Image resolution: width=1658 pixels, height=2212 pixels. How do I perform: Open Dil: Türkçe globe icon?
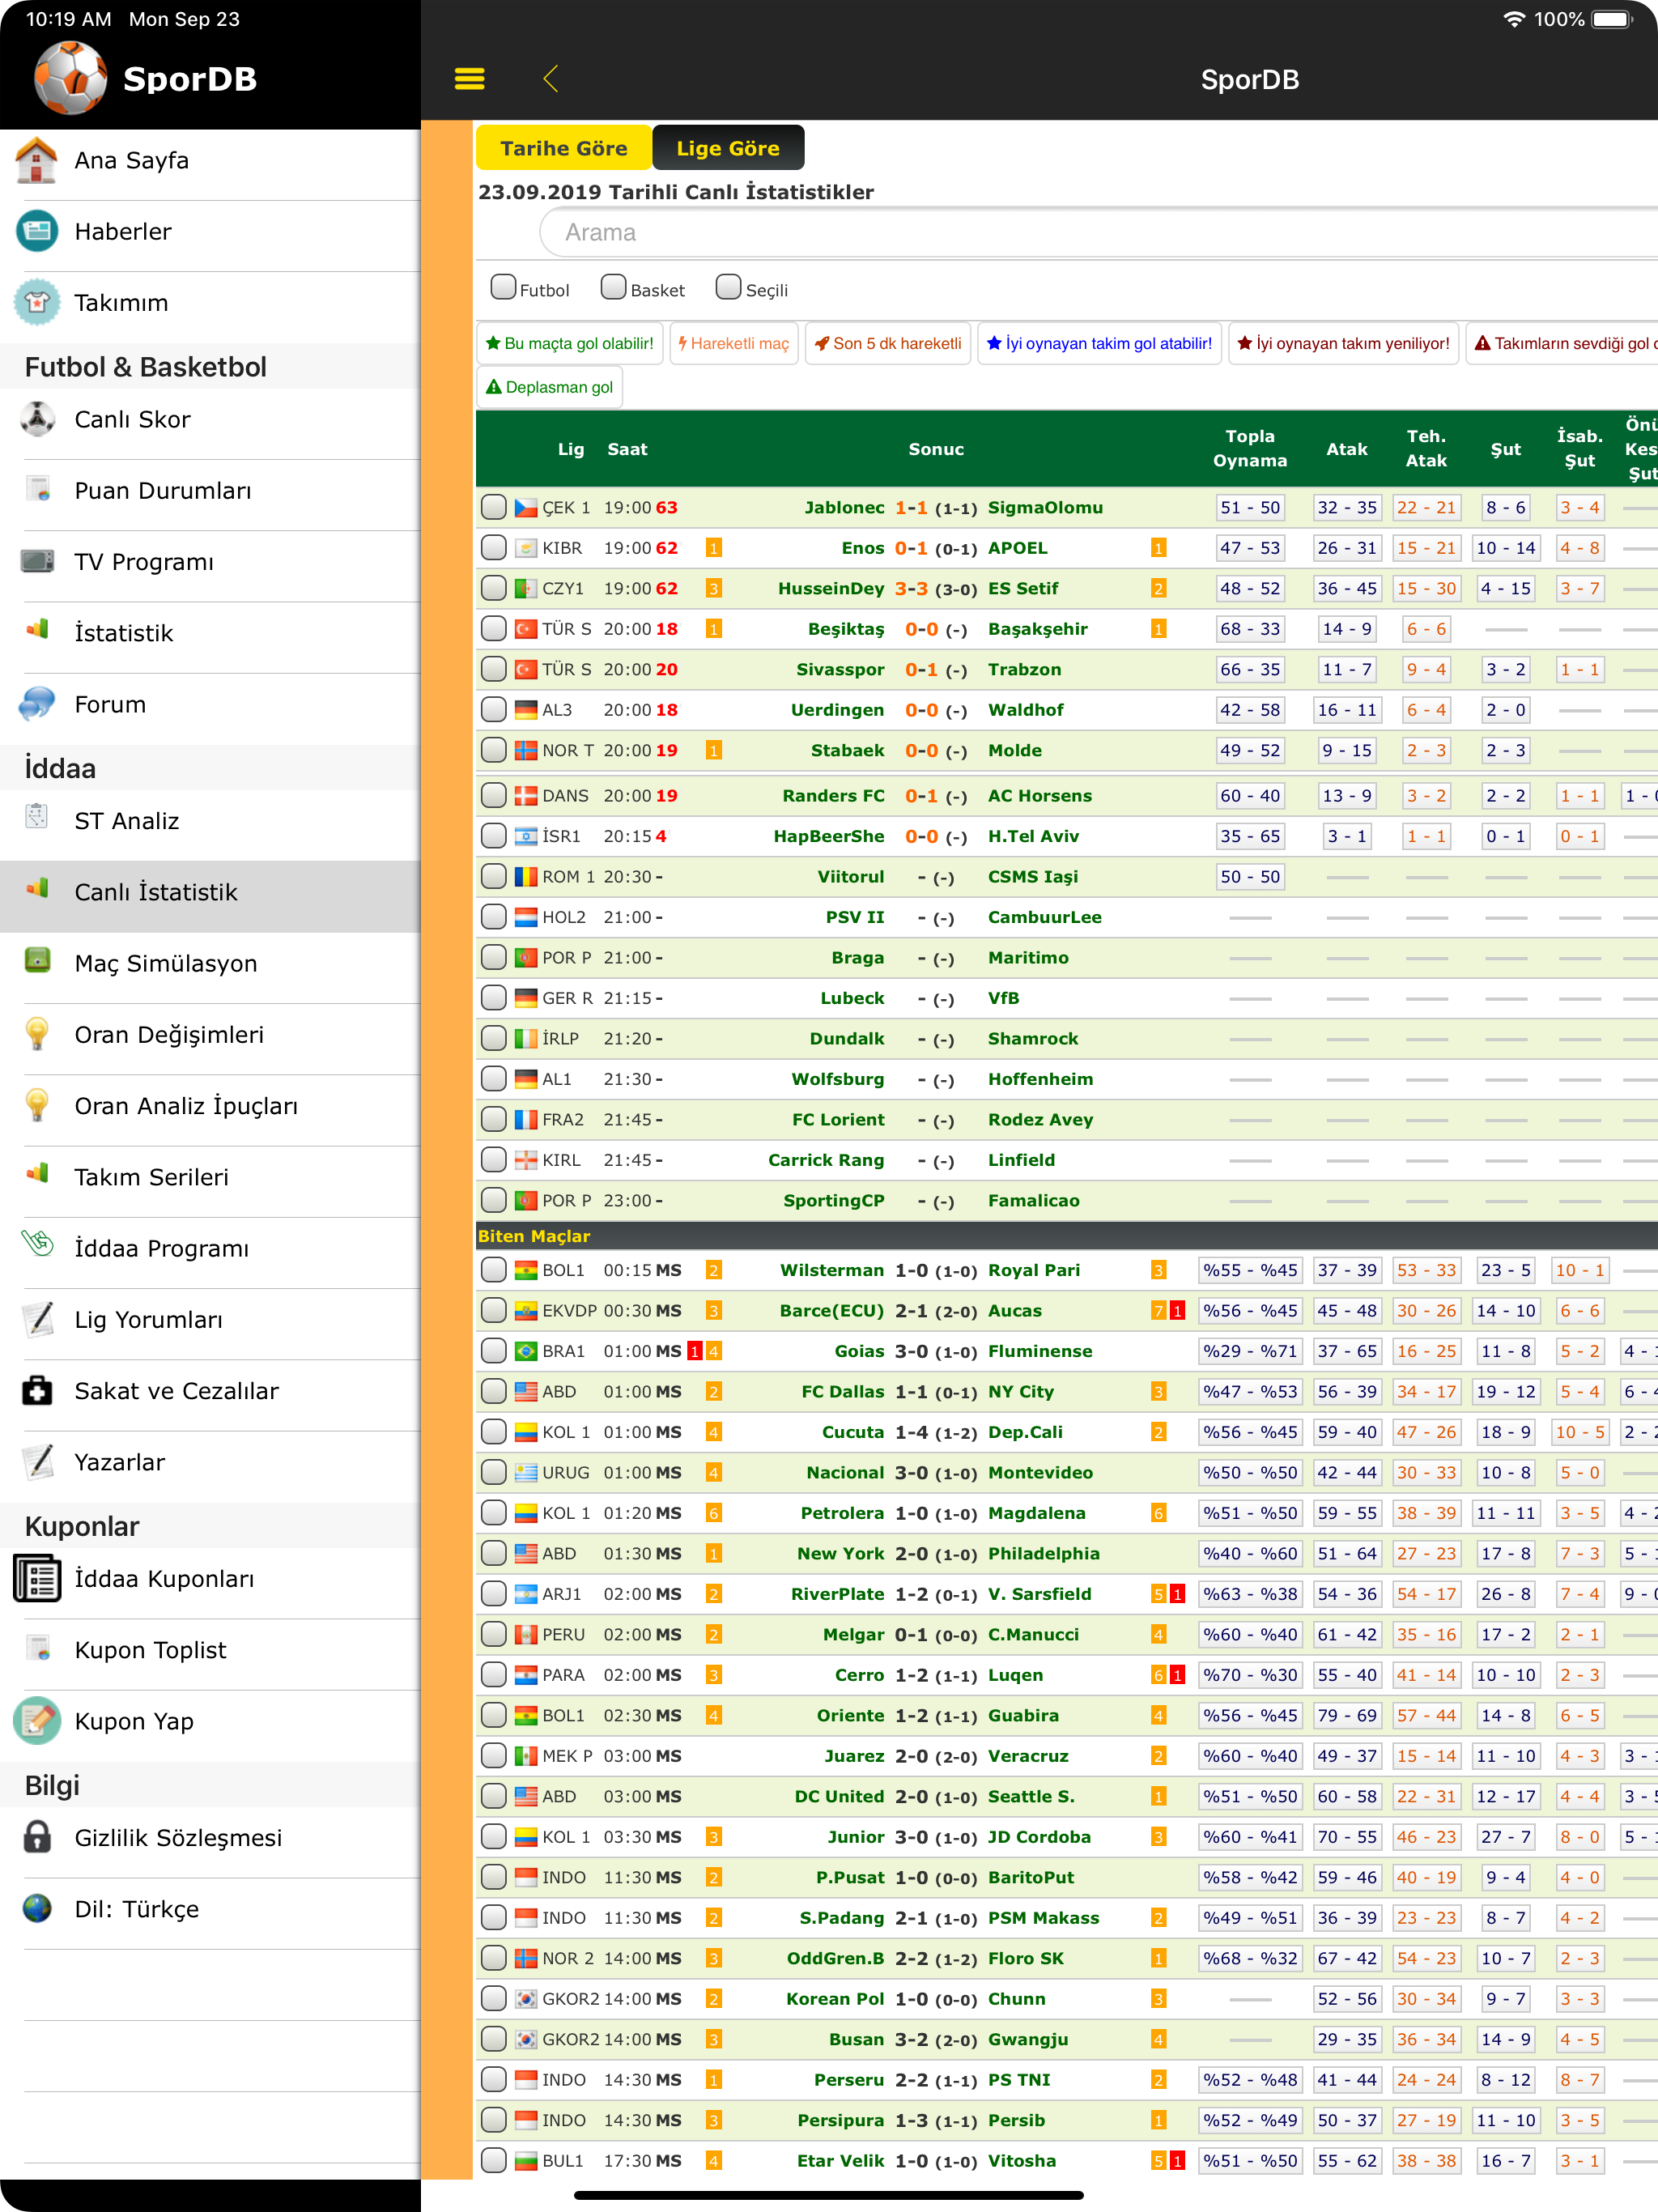pyautogui.click(x=37, y=1909)
